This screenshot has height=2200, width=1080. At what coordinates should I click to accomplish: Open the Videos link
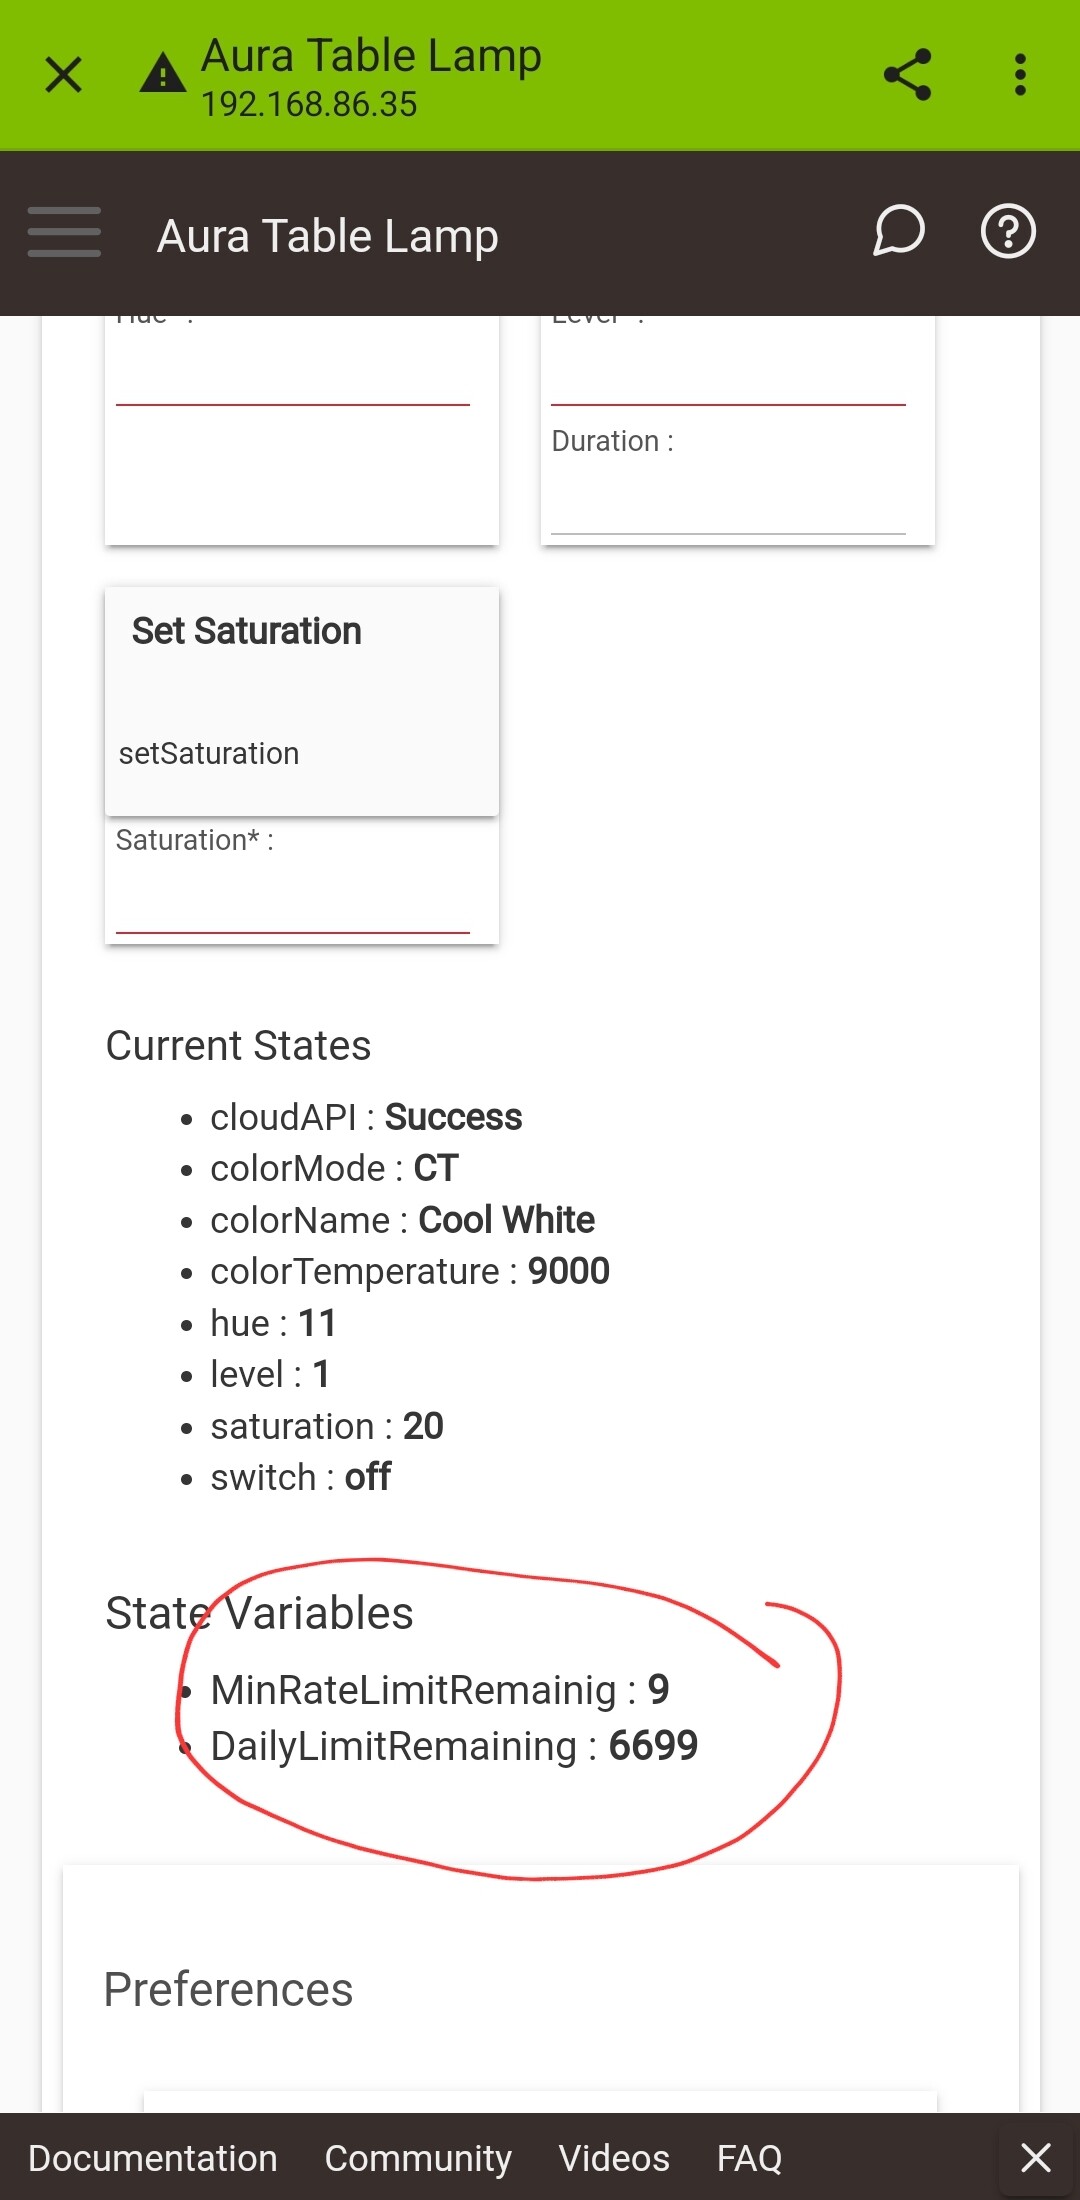click(614, 2158)
